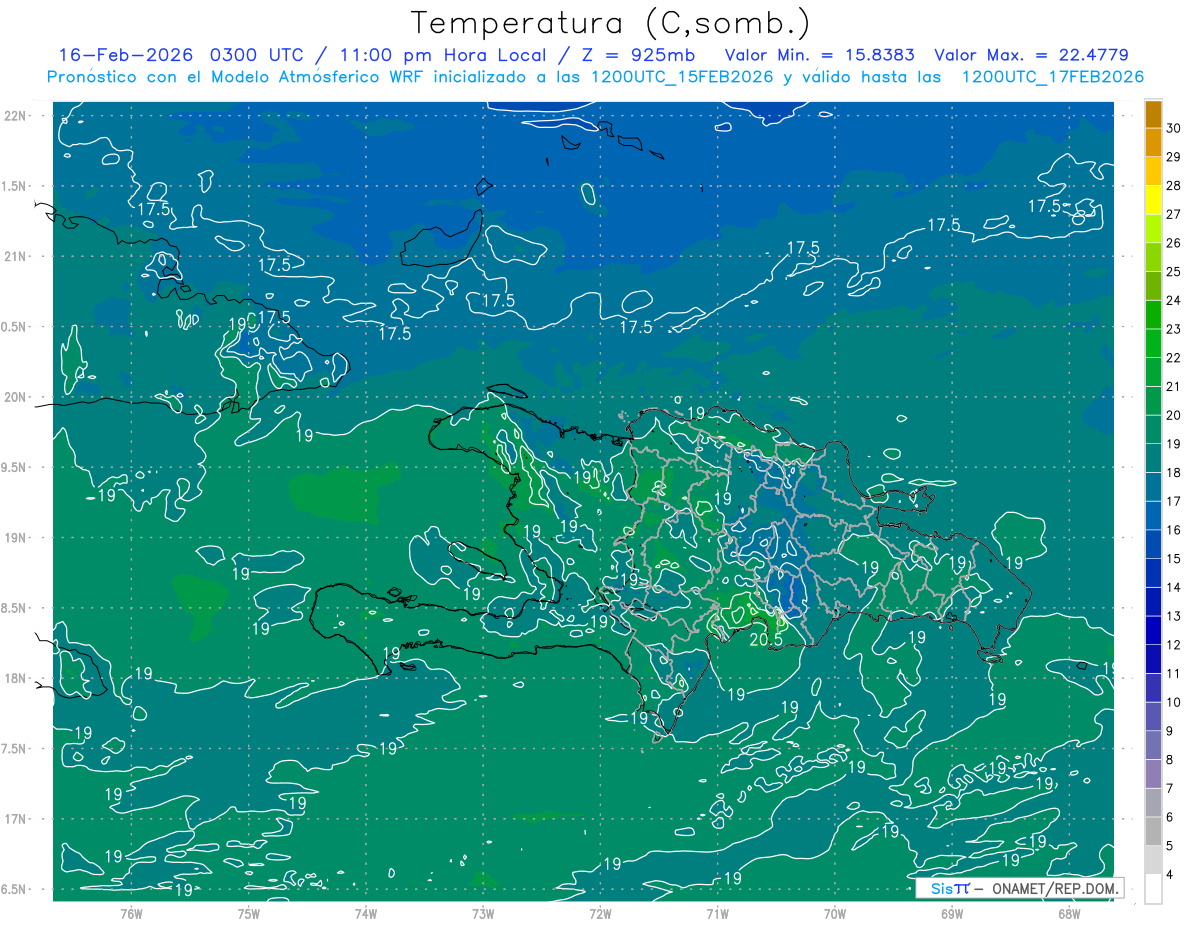
Task: Click the ONAMET/REP.DOM. credit label
Action: pos(1056,888)
